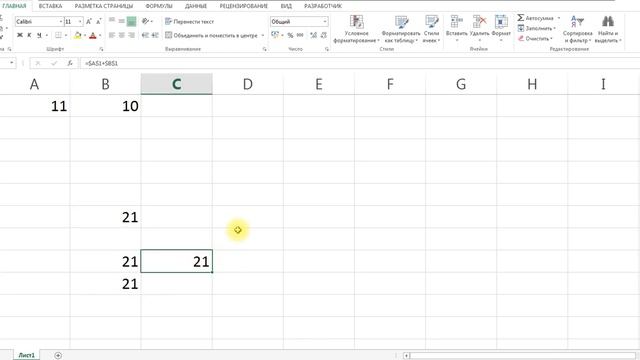This screenshot has width=640, height=360.
Task: Click the formula bar enter checkmark
Action: pos(54,63)
